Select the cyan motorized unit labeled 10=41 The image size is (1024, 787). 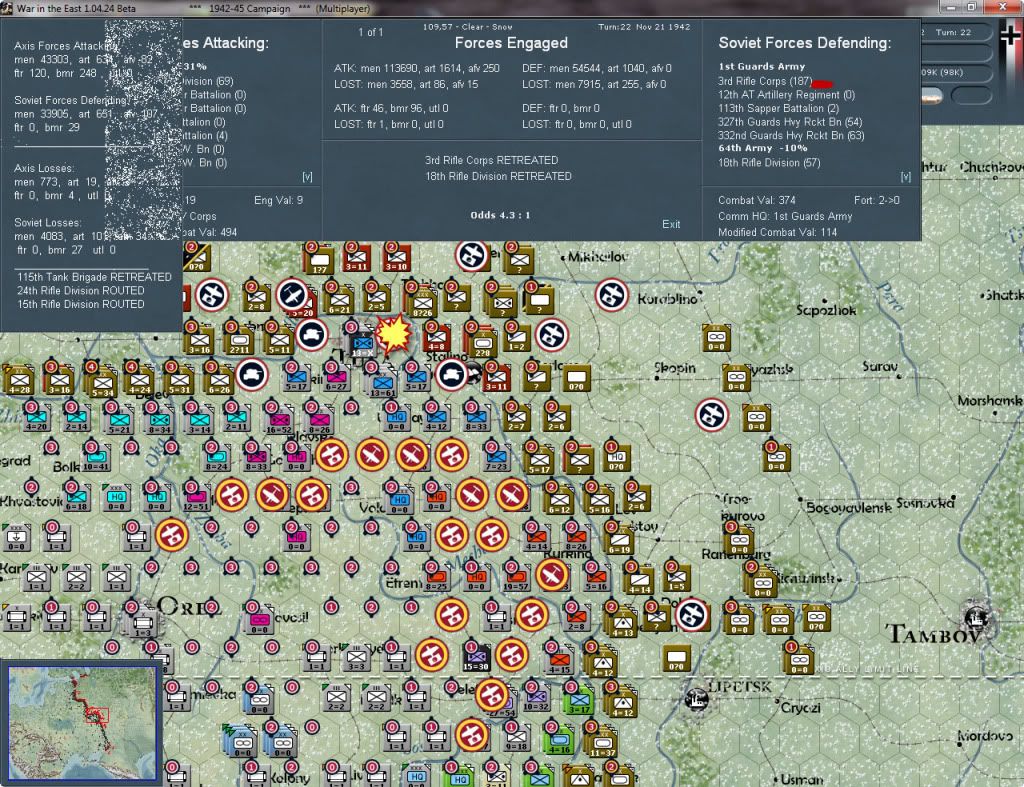click(96, 458)
